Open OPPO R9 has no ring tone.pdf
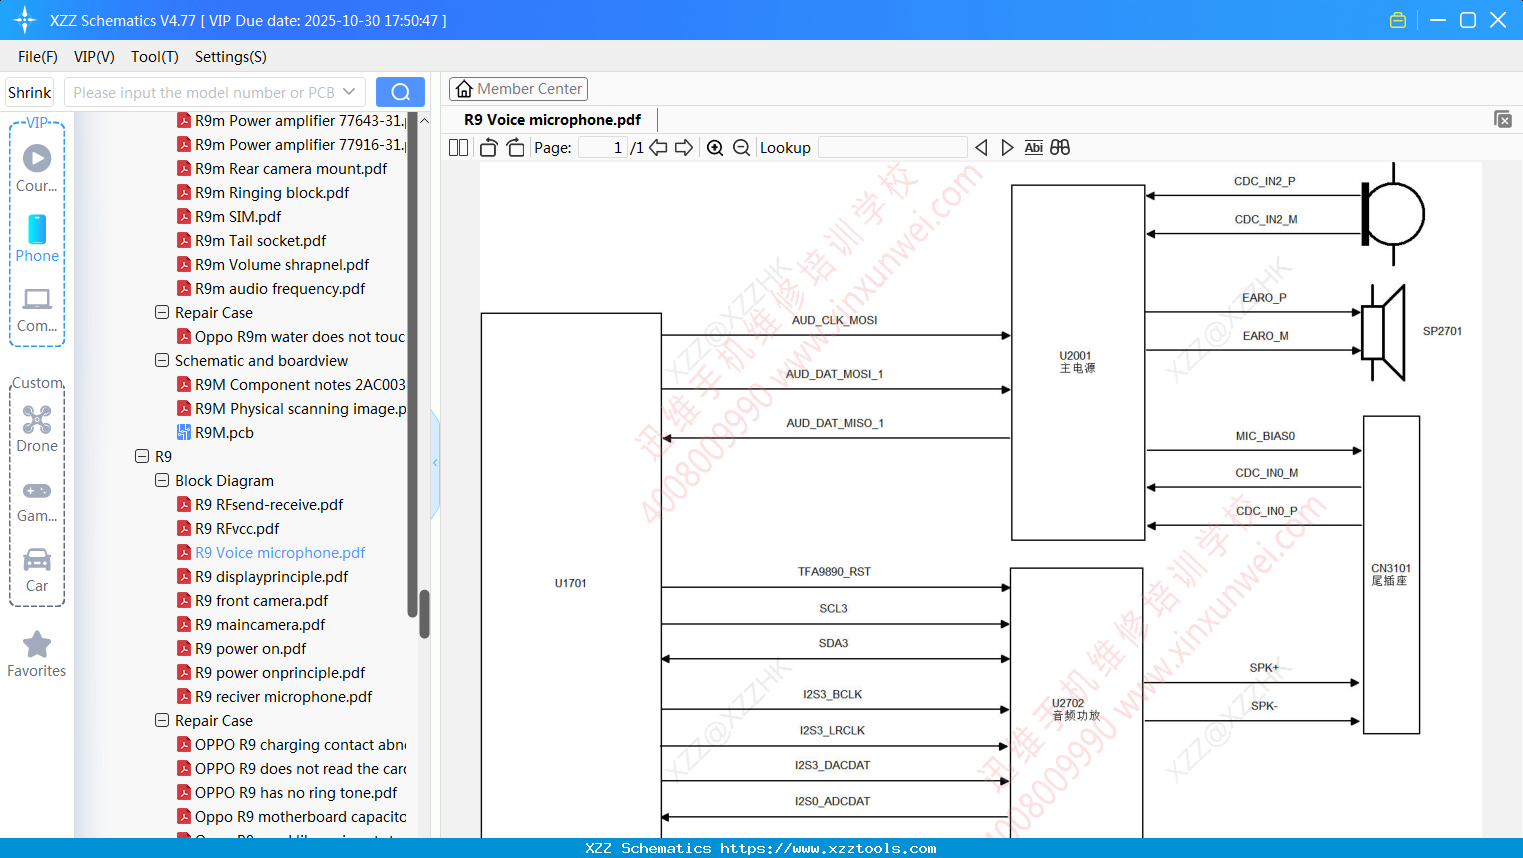 point(296,792)
